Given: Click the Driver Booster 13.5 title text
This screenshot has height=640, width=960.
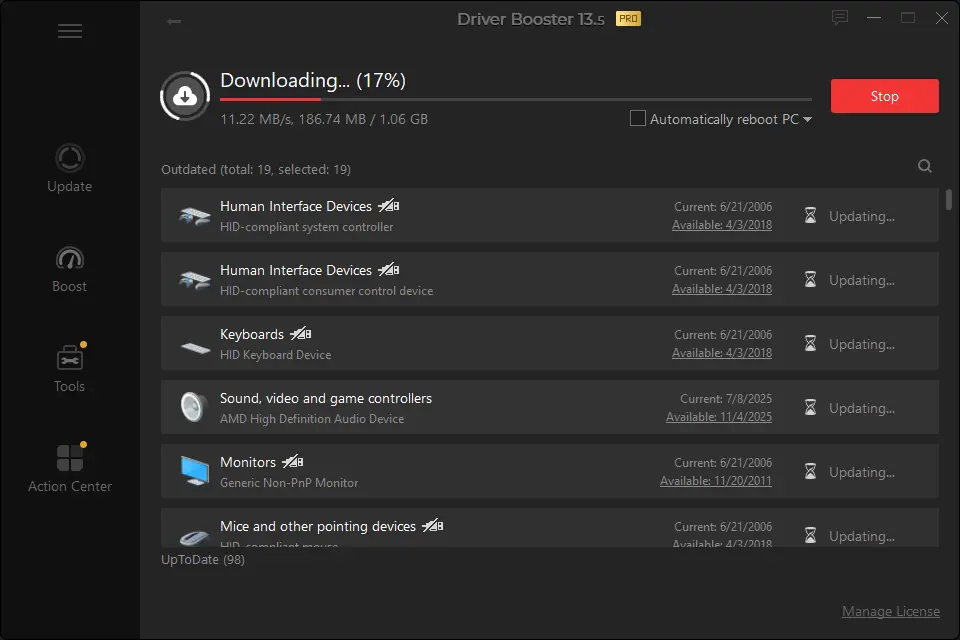Looking at the screenshot, I should pyautogui.click(x=531, y=19).
